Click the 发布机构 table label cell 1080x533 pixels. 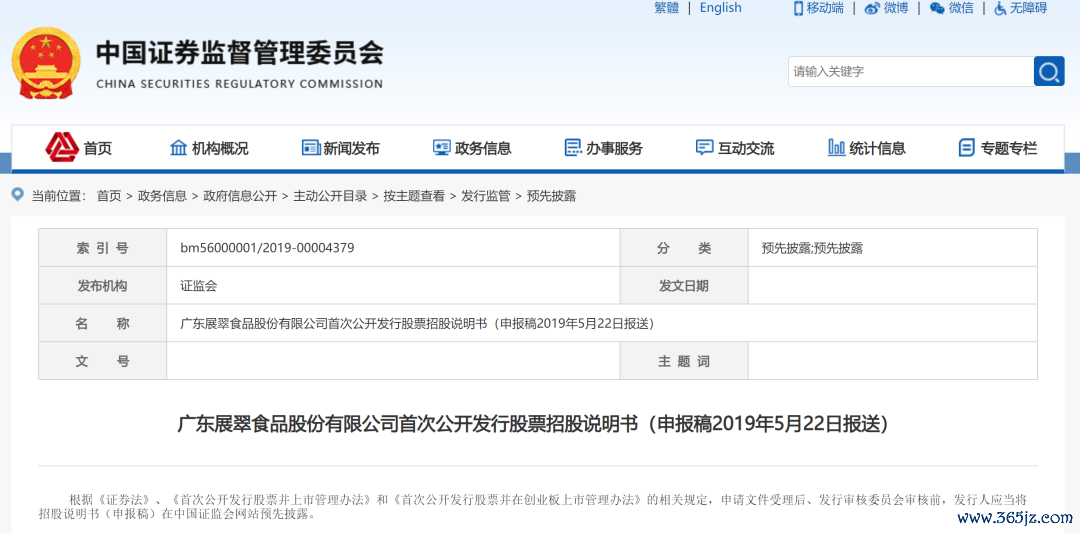[103, 286]
